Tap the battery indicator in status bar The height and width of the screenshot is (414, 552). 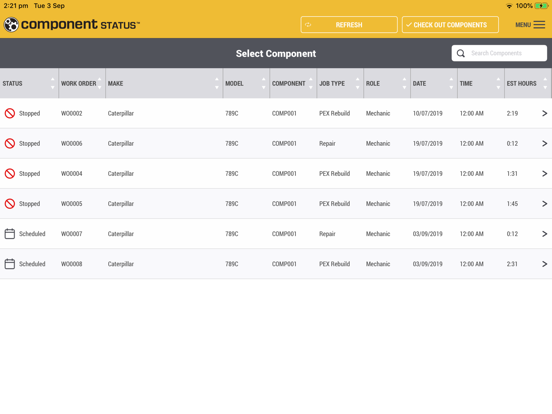point(541,6)
